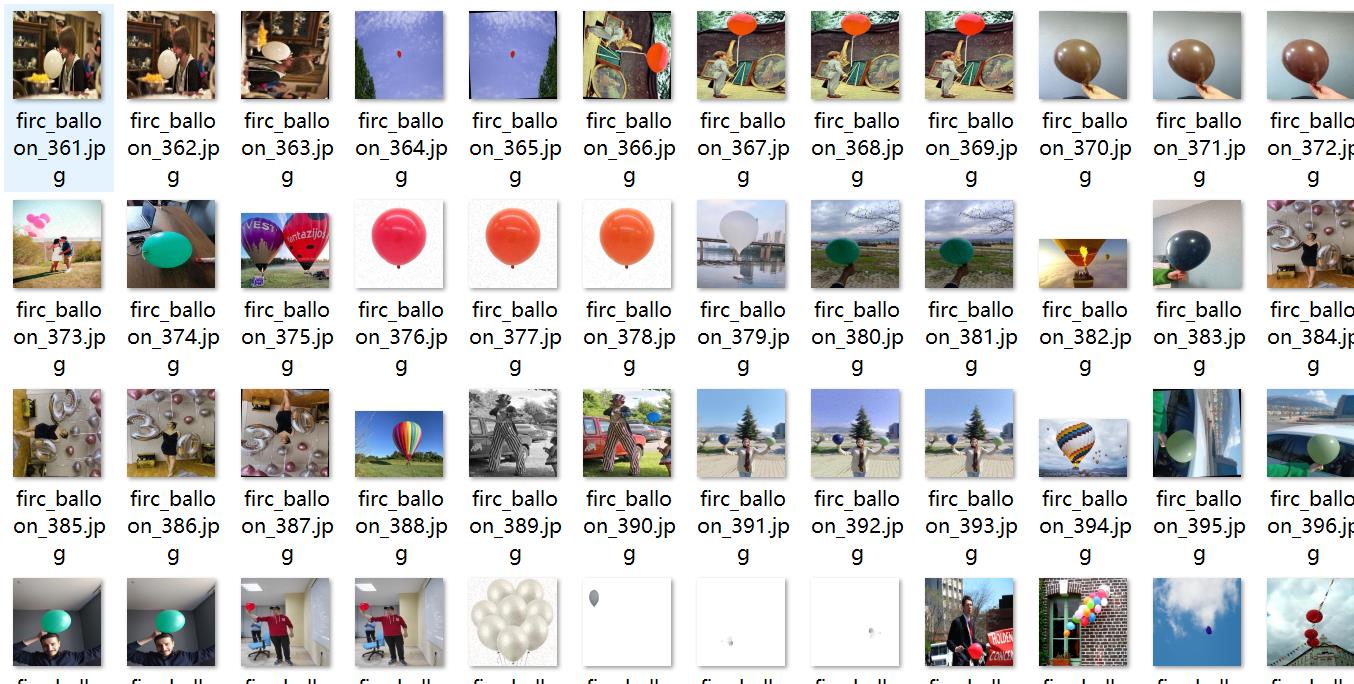Select red balloon on white firc_balloon_376.jpg

399,244
